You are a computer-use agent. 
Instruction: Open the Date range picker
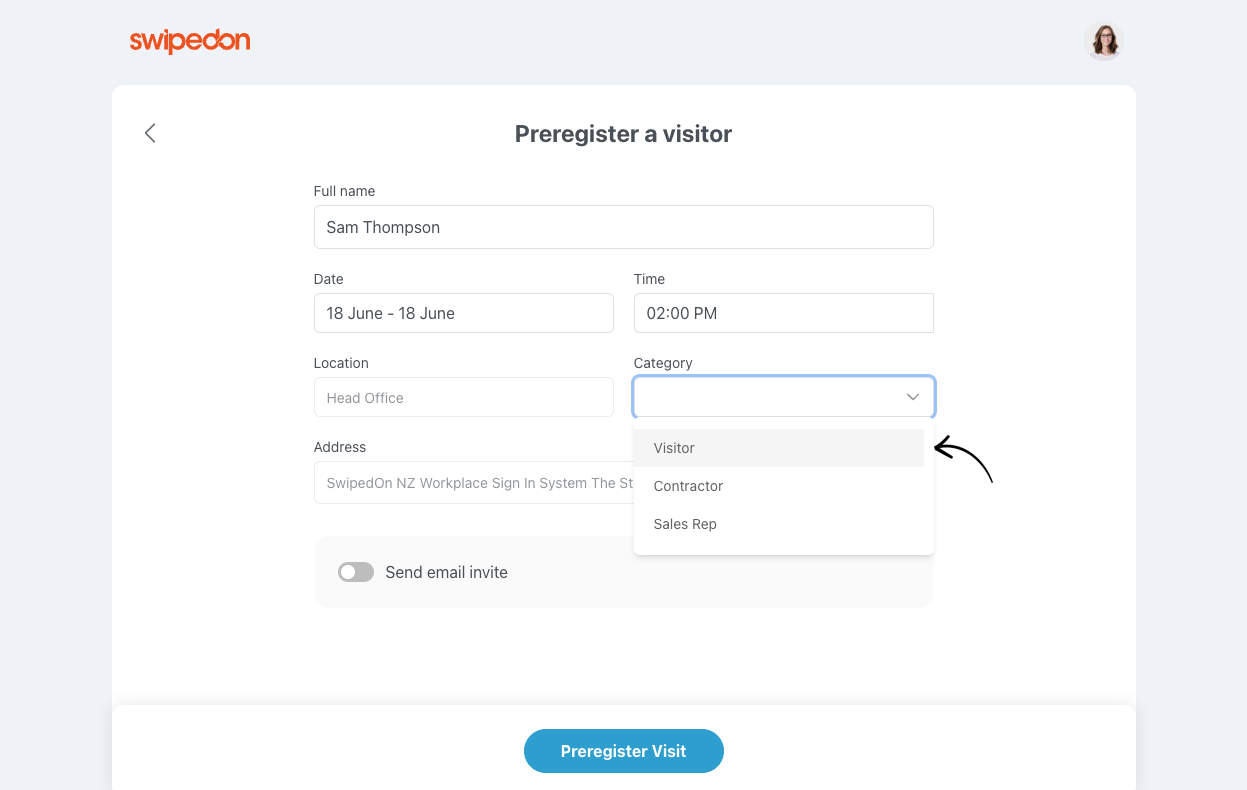463,313
